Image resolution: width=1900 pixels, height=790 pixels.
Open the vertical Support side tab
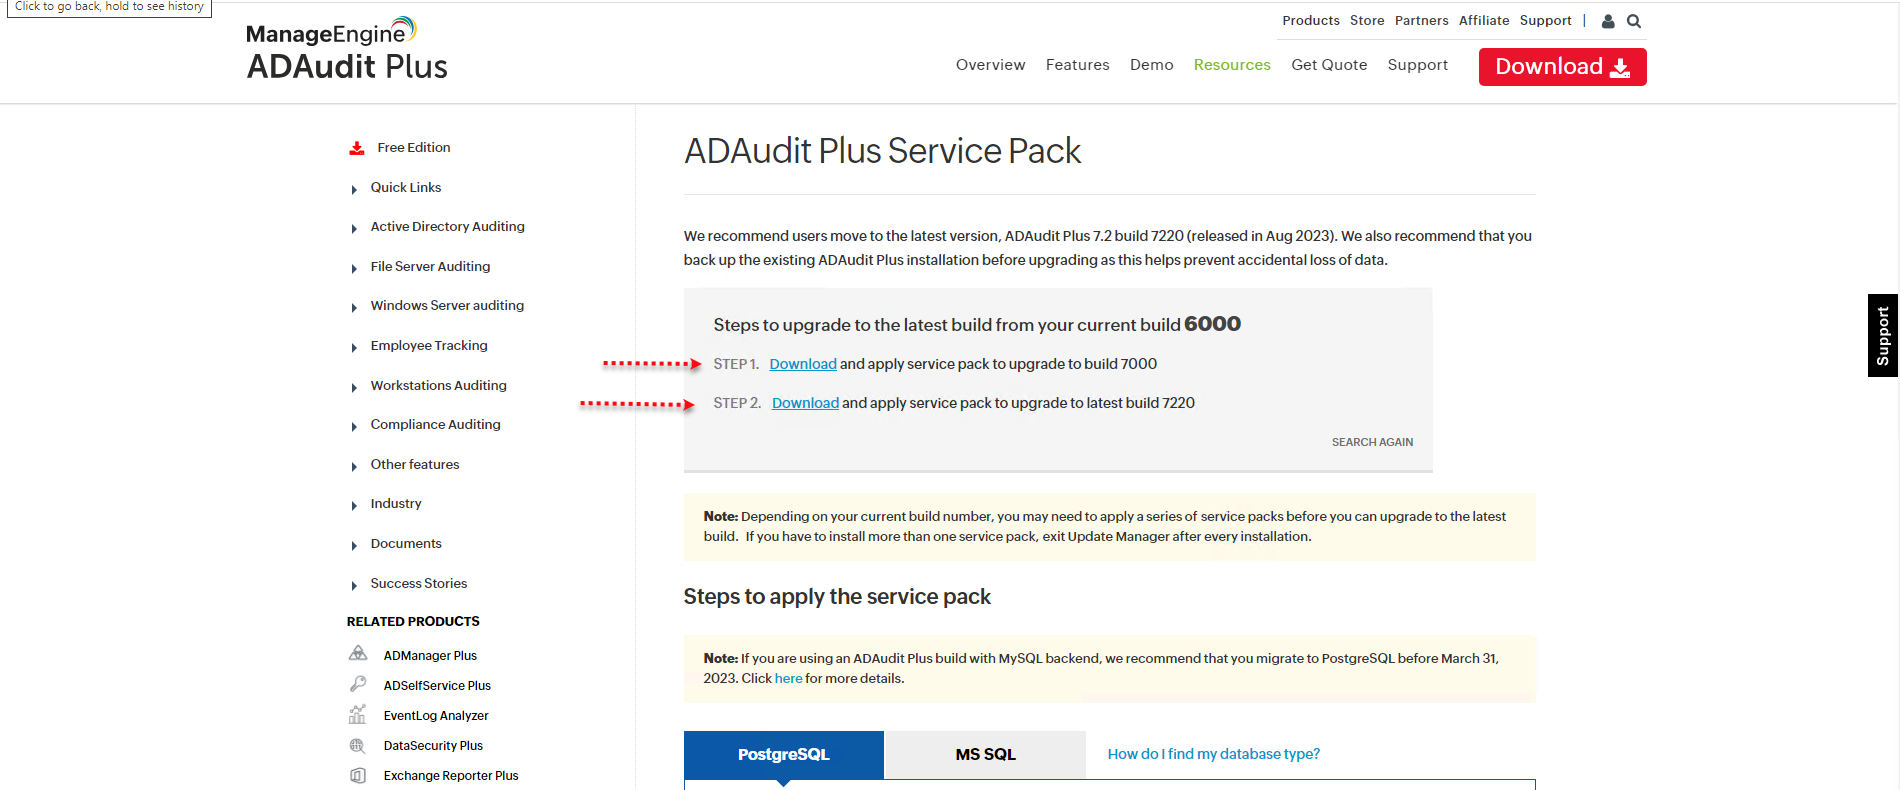[1883, 335]
